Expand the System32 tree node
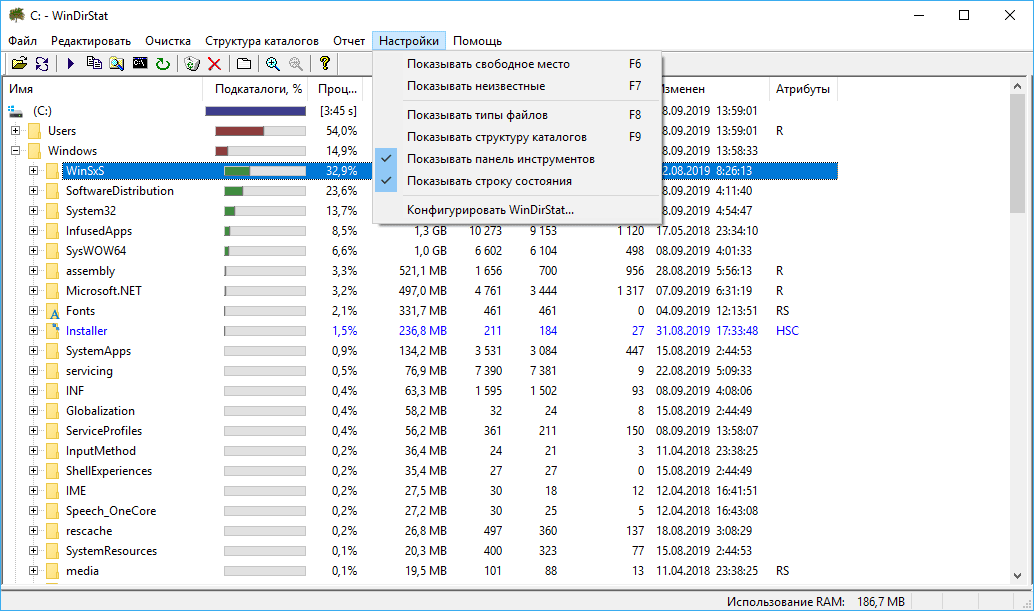 pyautogui.click(x=33, y=211)
